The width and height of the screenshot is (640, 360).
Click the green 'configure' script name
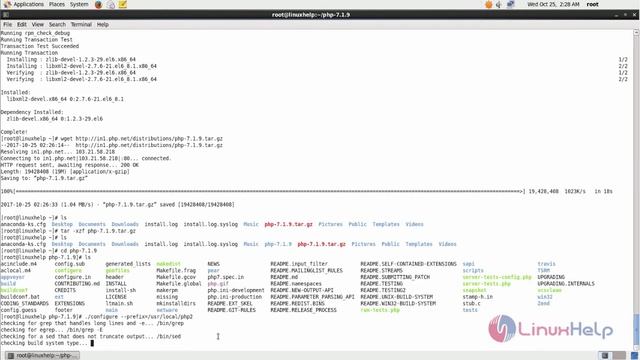(68, 271)
